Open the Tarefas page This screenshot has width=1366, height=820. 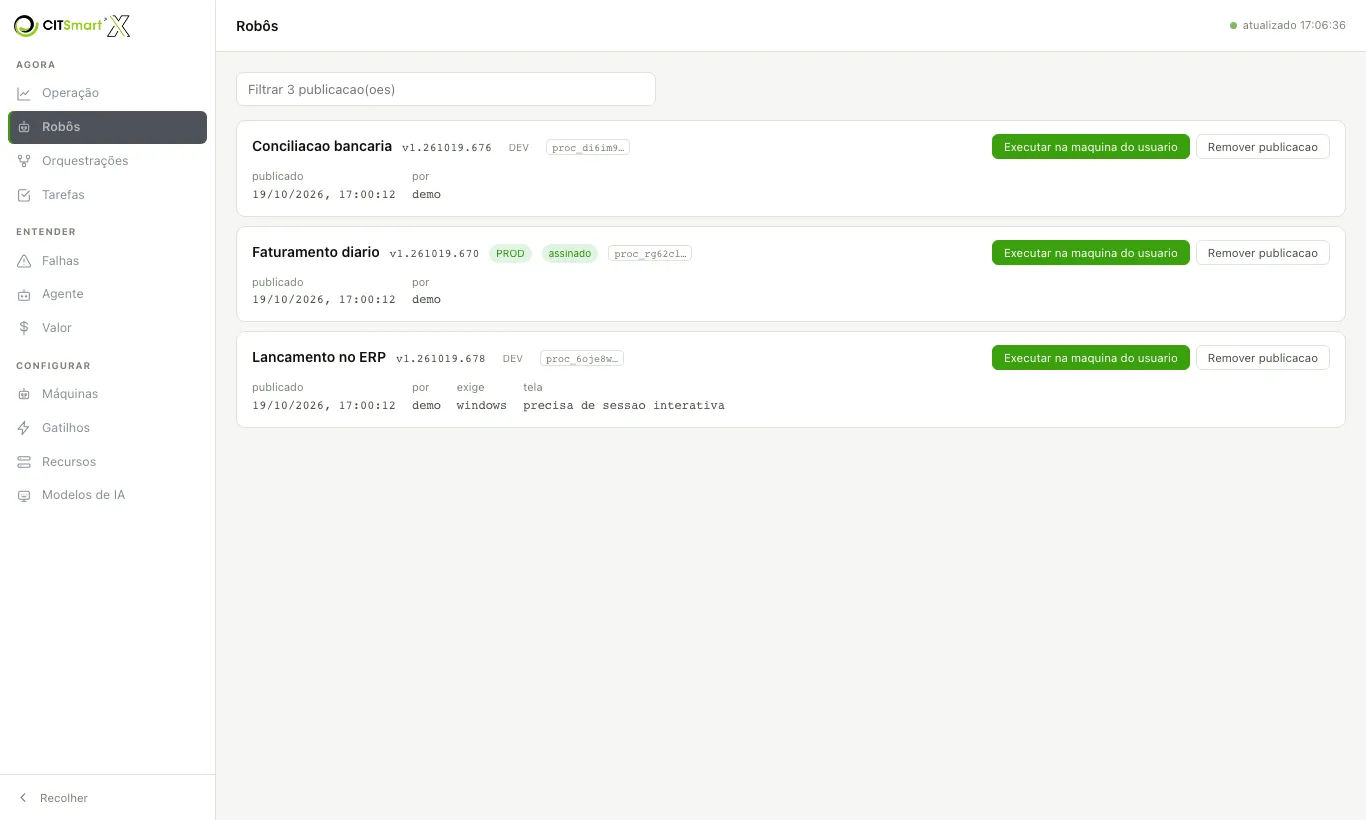(x=107, y=195)
